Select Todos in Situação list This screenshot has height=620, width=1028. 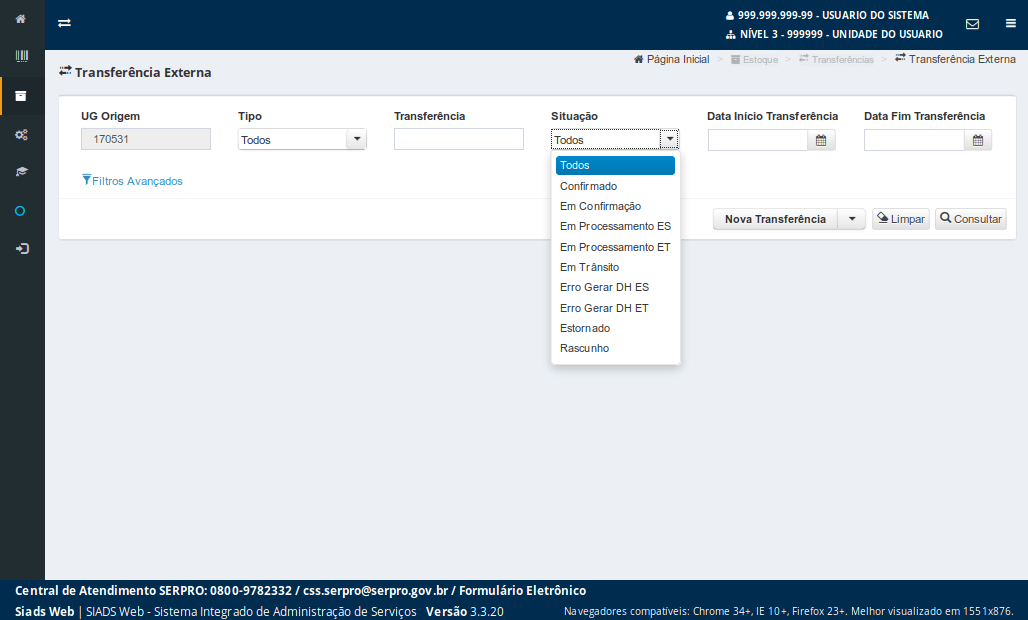615,165
